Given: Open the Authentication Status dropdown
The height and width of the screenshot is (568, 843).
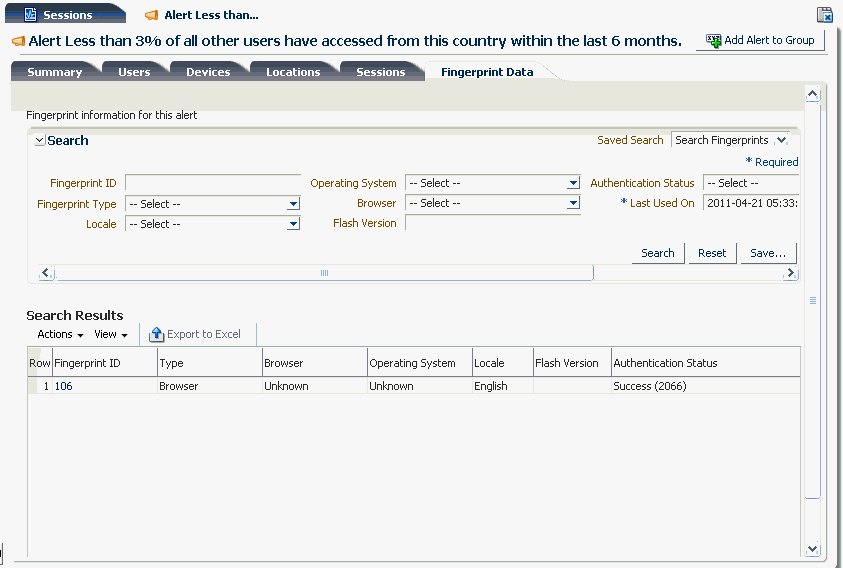Looking at the screenshot, I should (x=751, y=183).
